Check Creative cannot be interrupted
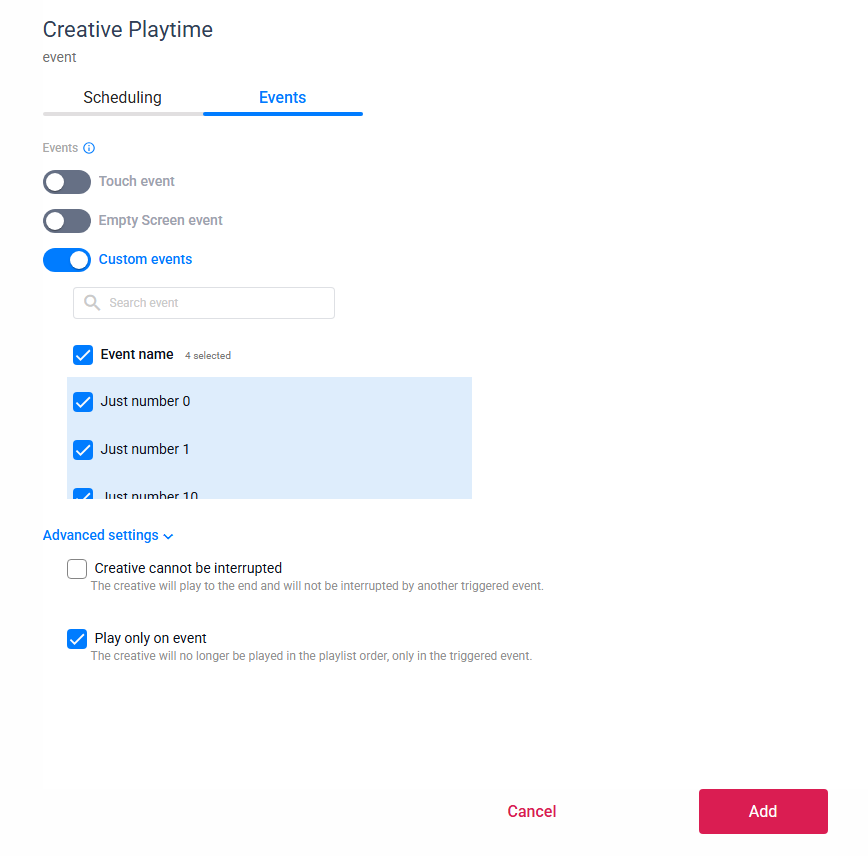 coord(77,569)
